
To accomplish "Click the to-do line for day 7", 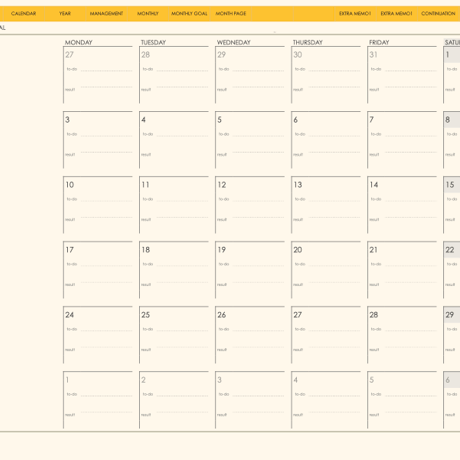I will (410, 135).
